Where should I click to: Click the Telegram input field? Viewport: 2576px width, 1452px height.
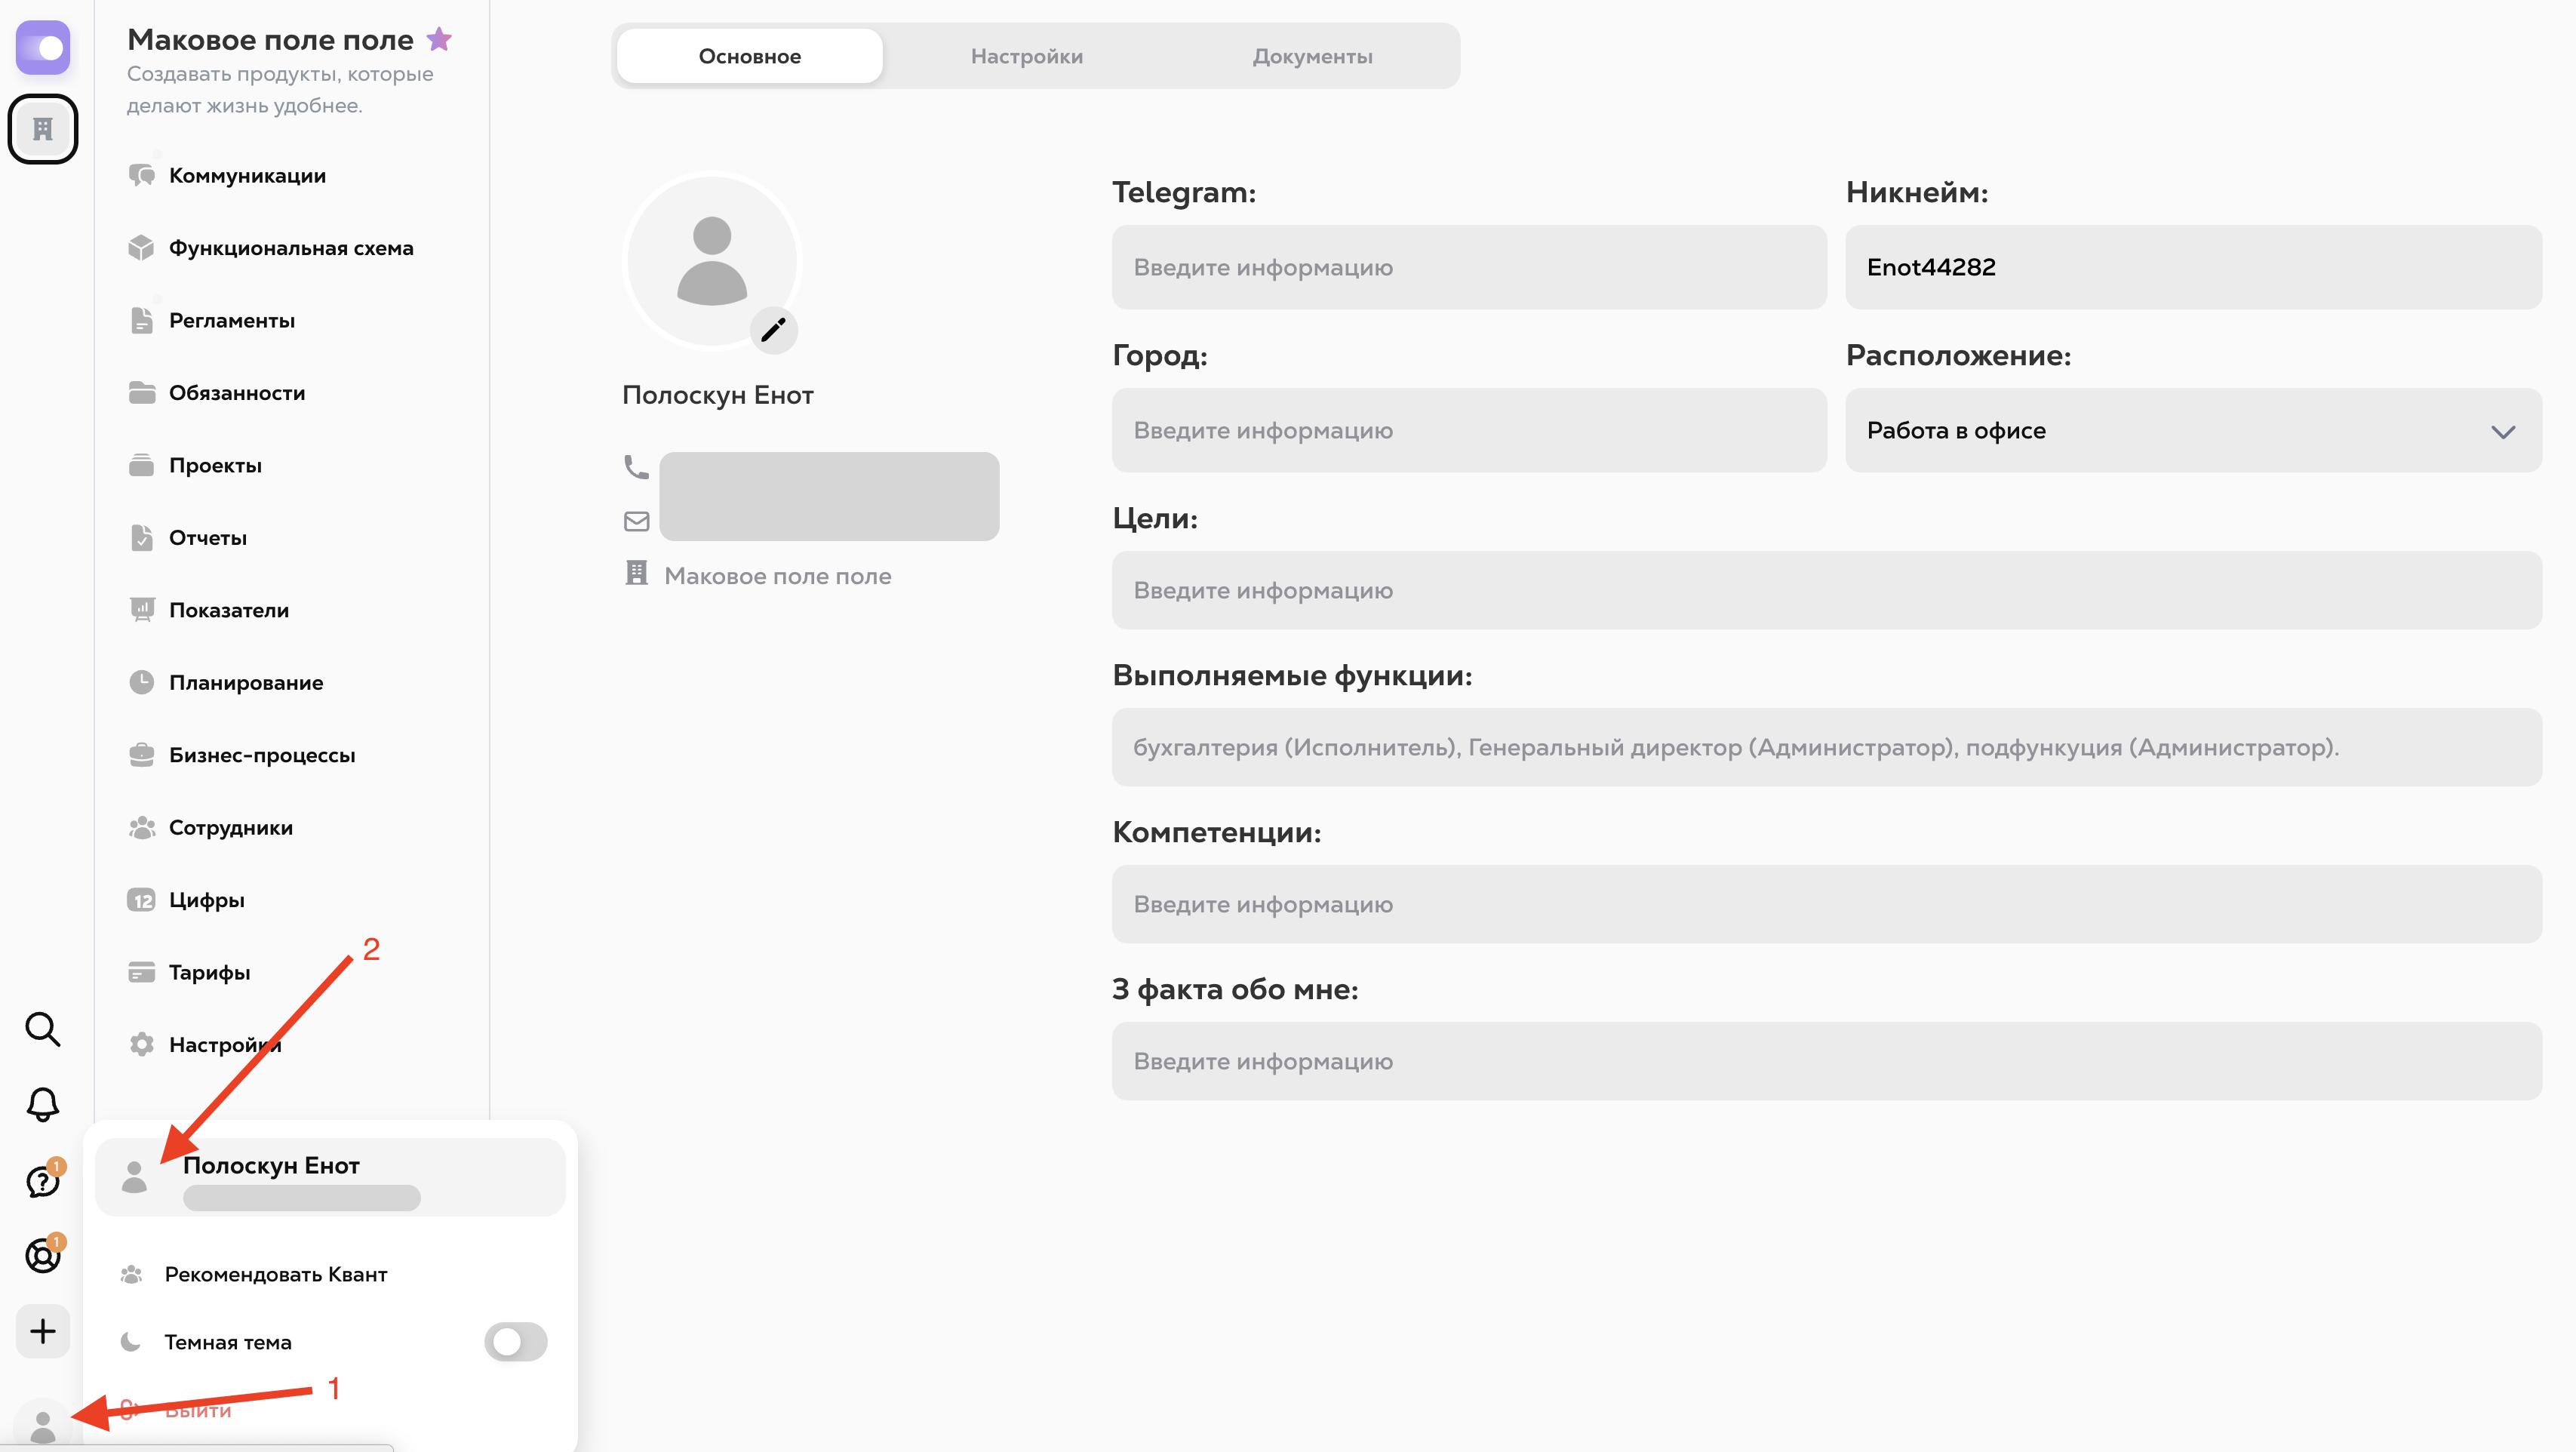[1468, 267]
